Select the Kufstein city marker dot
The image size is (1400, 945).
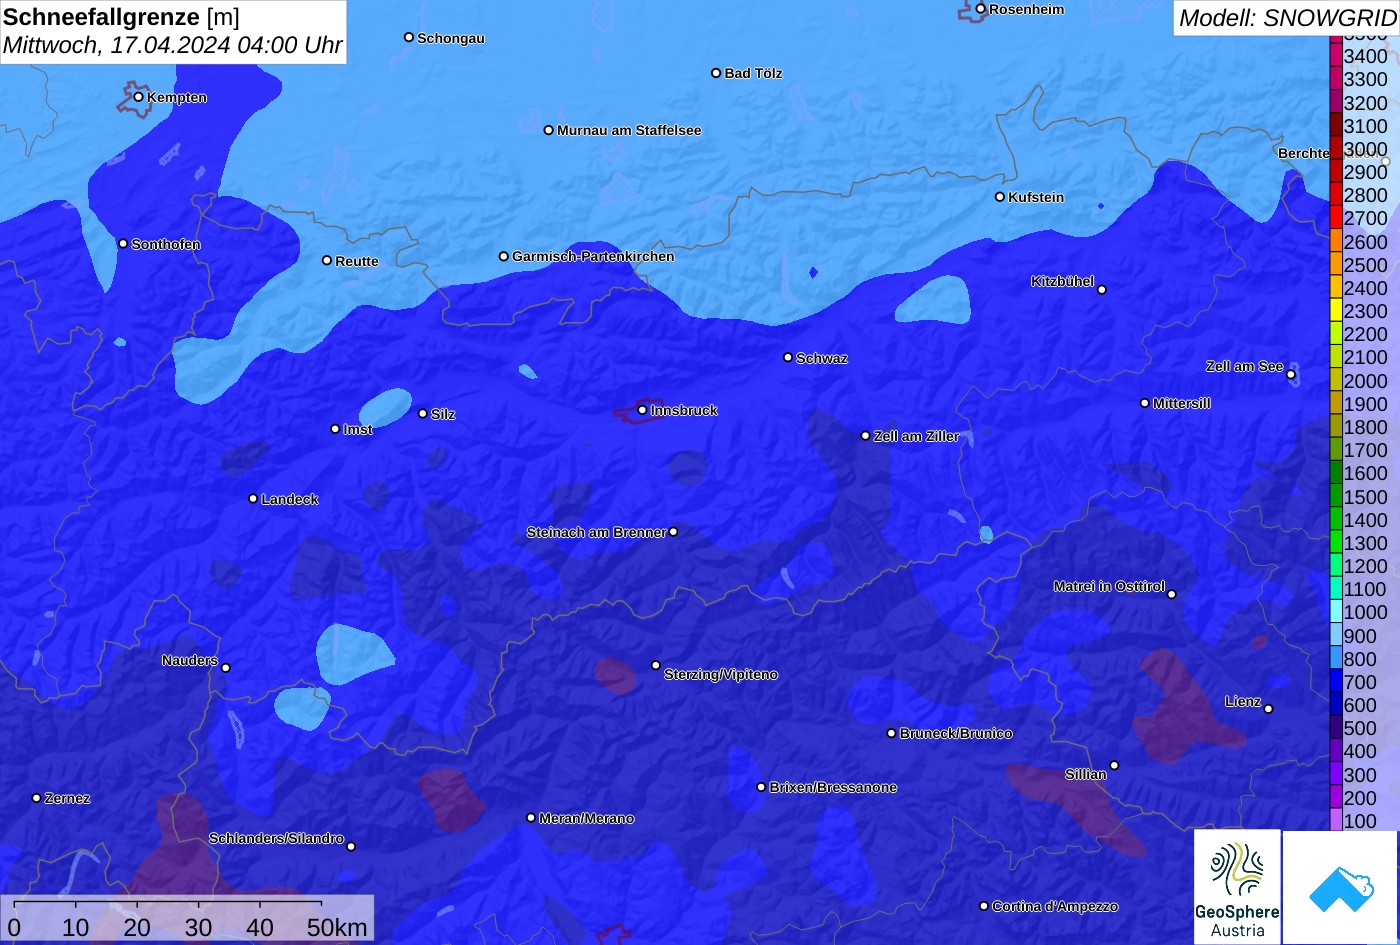1000,197
